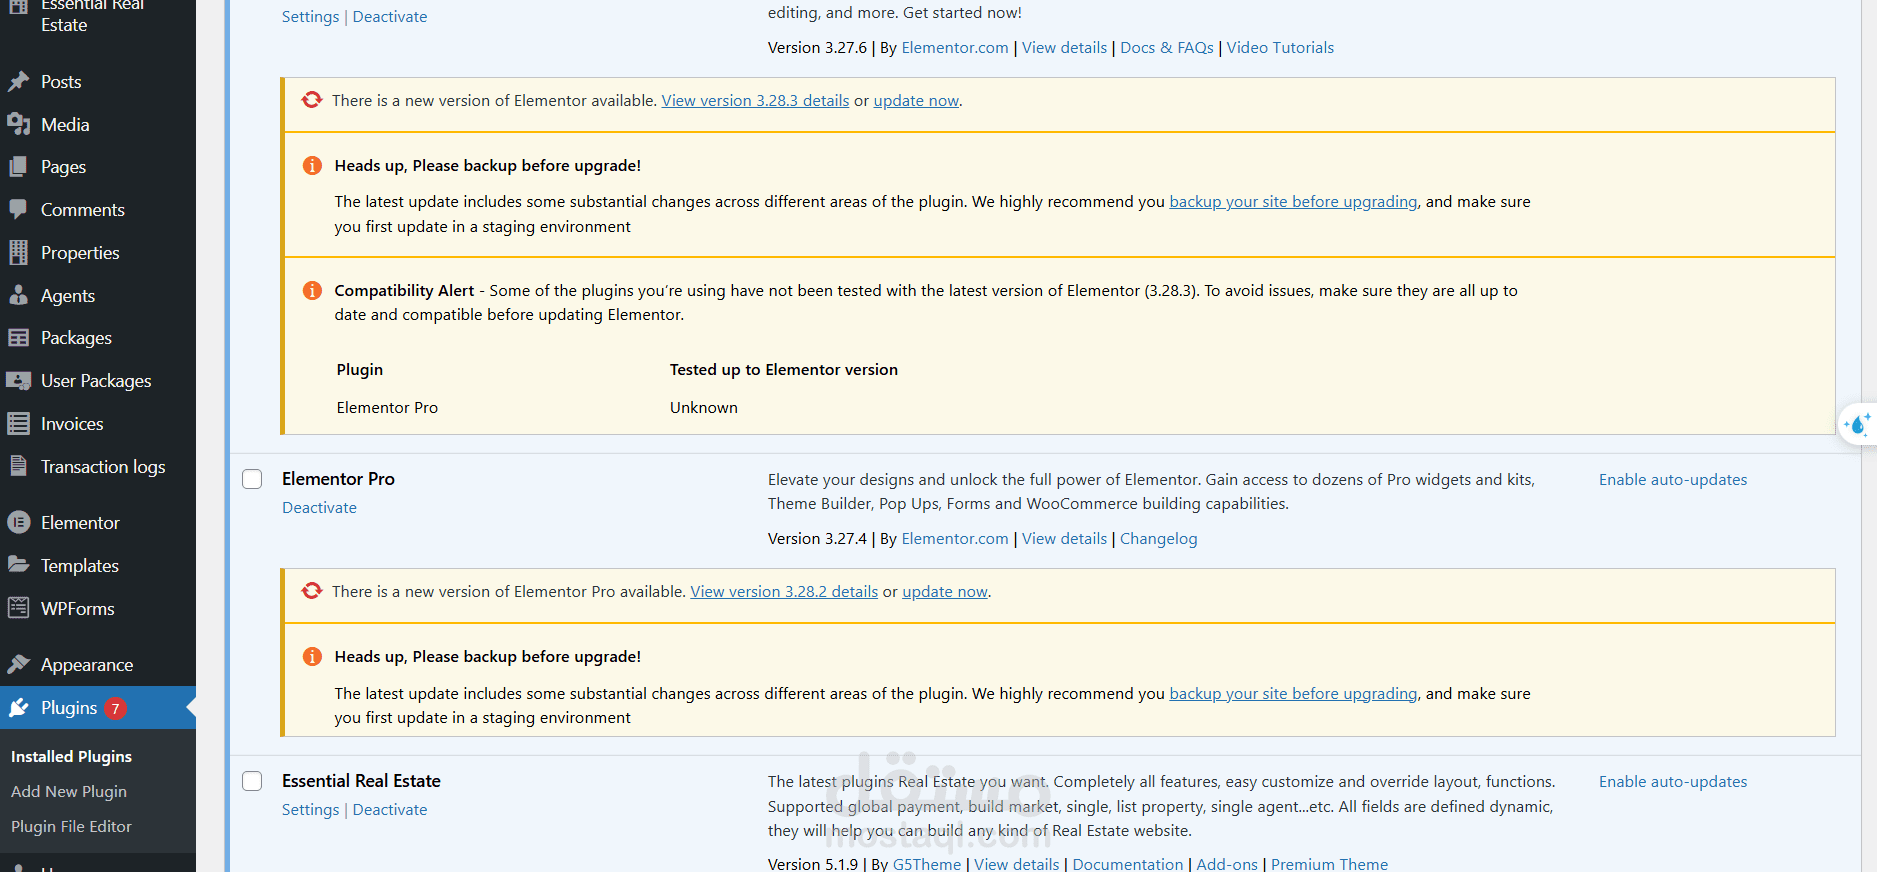
Task: Select the Essential Real Estate plugin checkbox
Action: [x=252, y=781]
